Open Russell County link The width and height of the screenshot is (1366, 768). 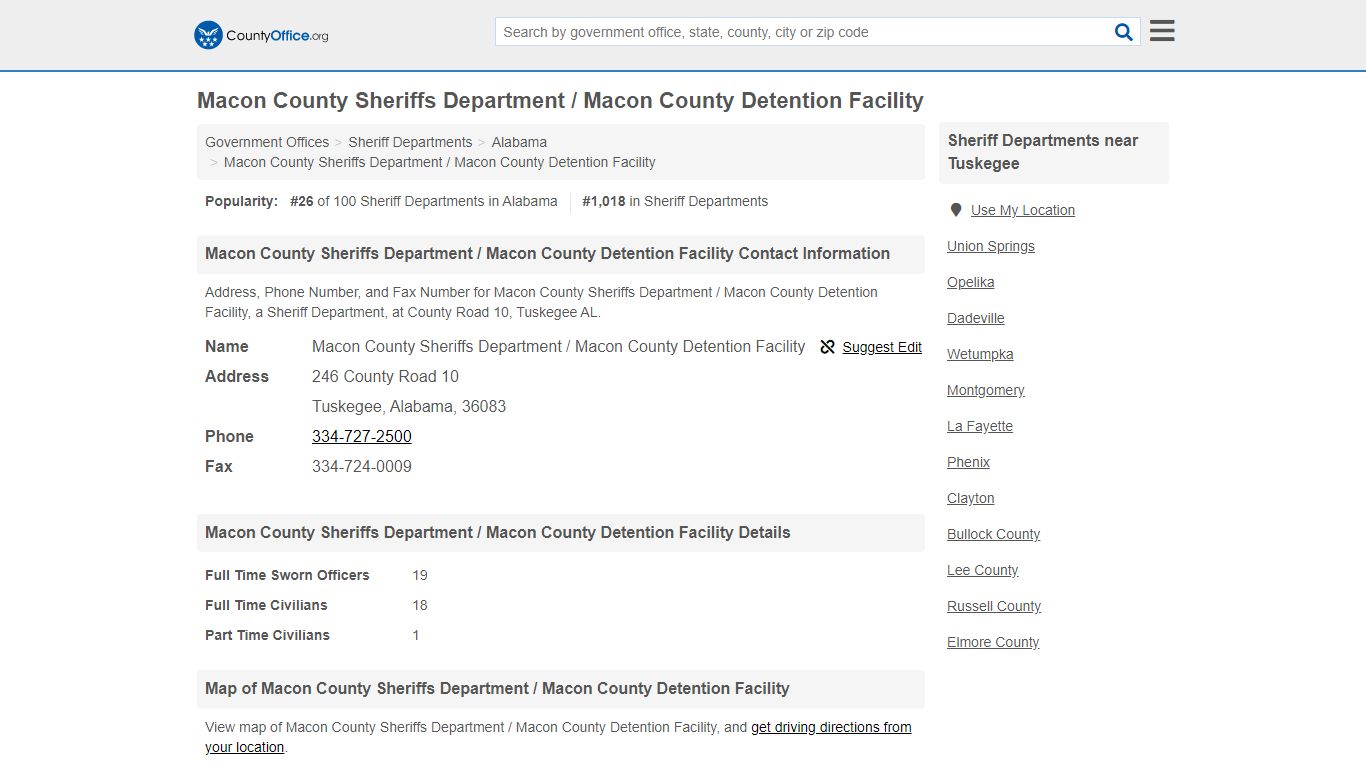994,606
